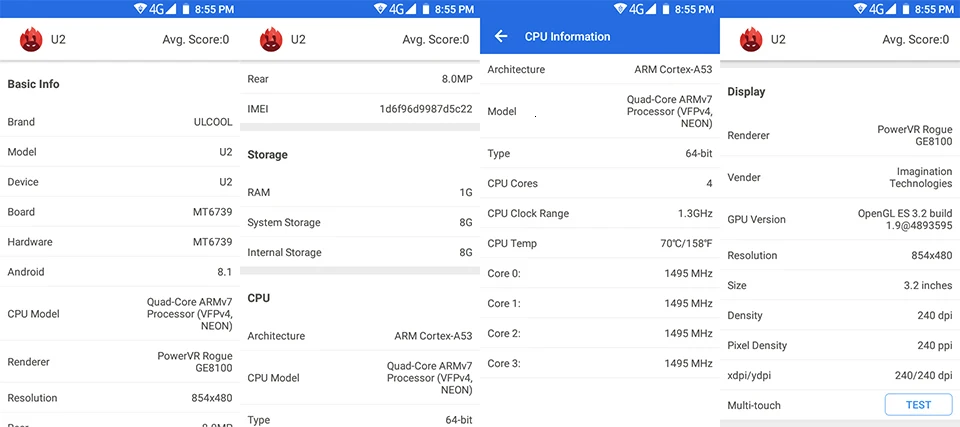The image size is (960, 427).
Task: Select the Brand ULCOOL row
Action: tap(120, 122)
